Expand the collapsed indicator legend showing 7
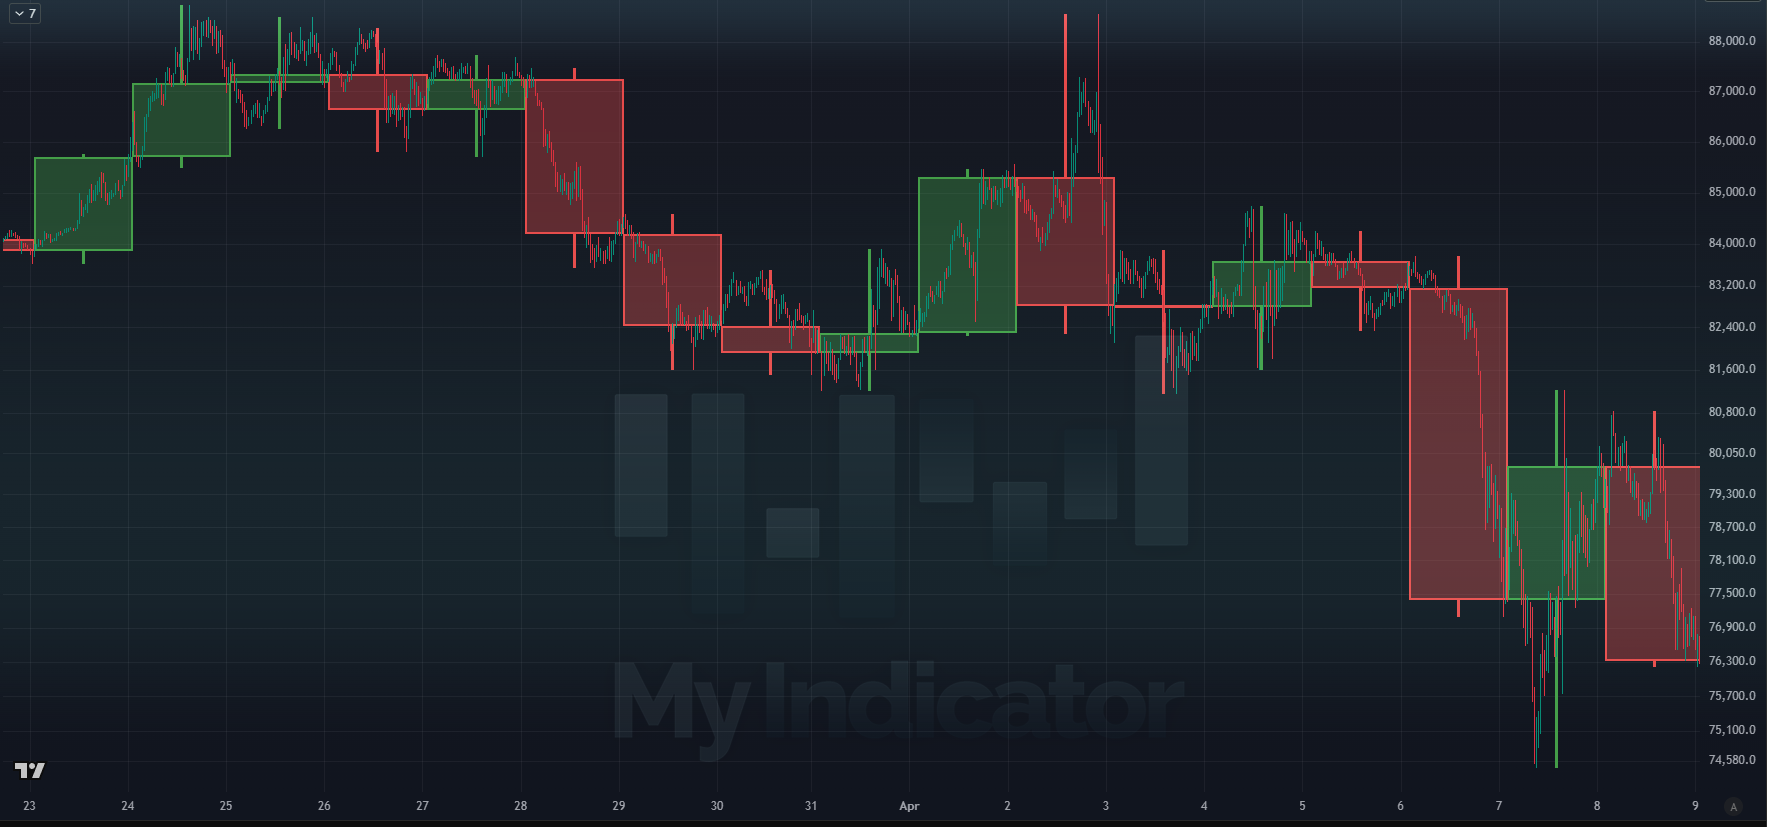The width and height of the screenshot is (1767, 827). 25,14
